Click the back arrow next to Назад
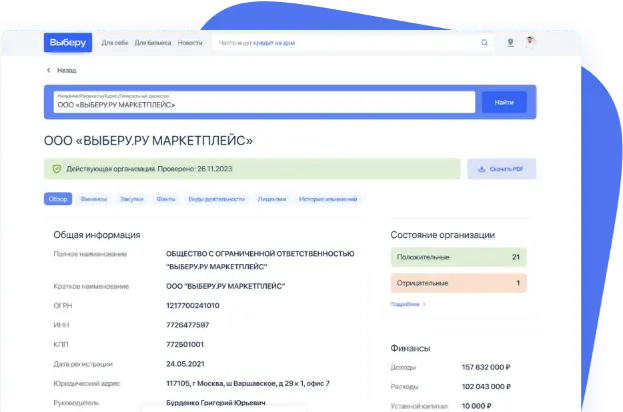Image resolution: width=623 pixels, height=412 pixels. click(x=48, y=71)
